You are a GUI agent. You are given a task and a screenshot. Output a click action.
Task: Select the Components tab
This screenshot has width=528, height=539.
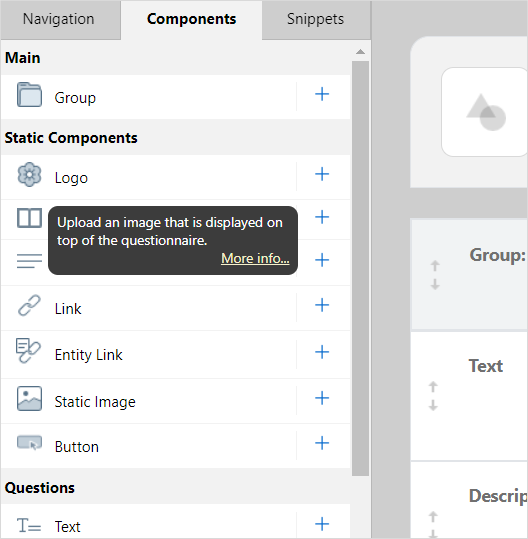click(191, 19)
